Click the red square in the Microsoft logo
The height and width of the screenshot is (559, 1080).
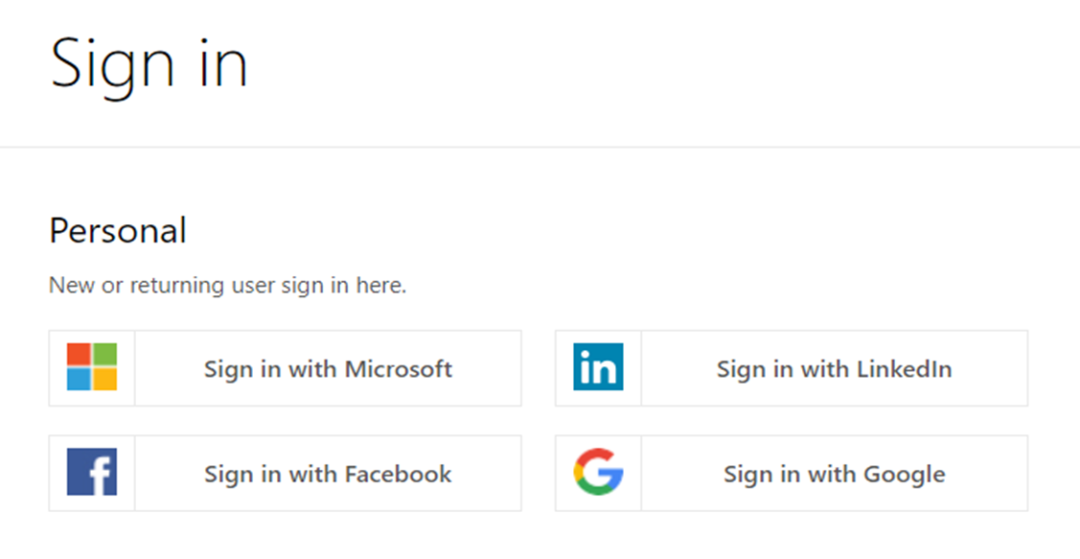(79, 354)
